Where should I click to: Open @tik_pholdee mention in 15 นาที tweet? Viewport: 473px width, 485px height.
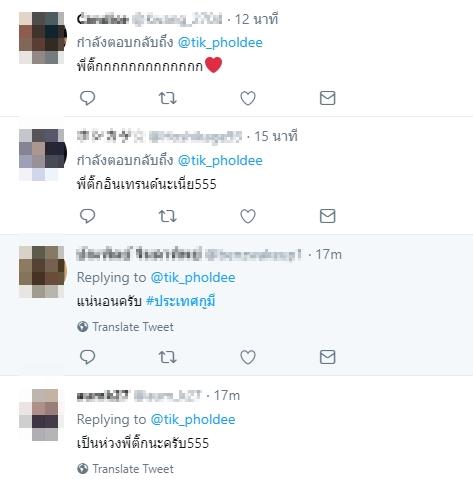click(220, 161)
